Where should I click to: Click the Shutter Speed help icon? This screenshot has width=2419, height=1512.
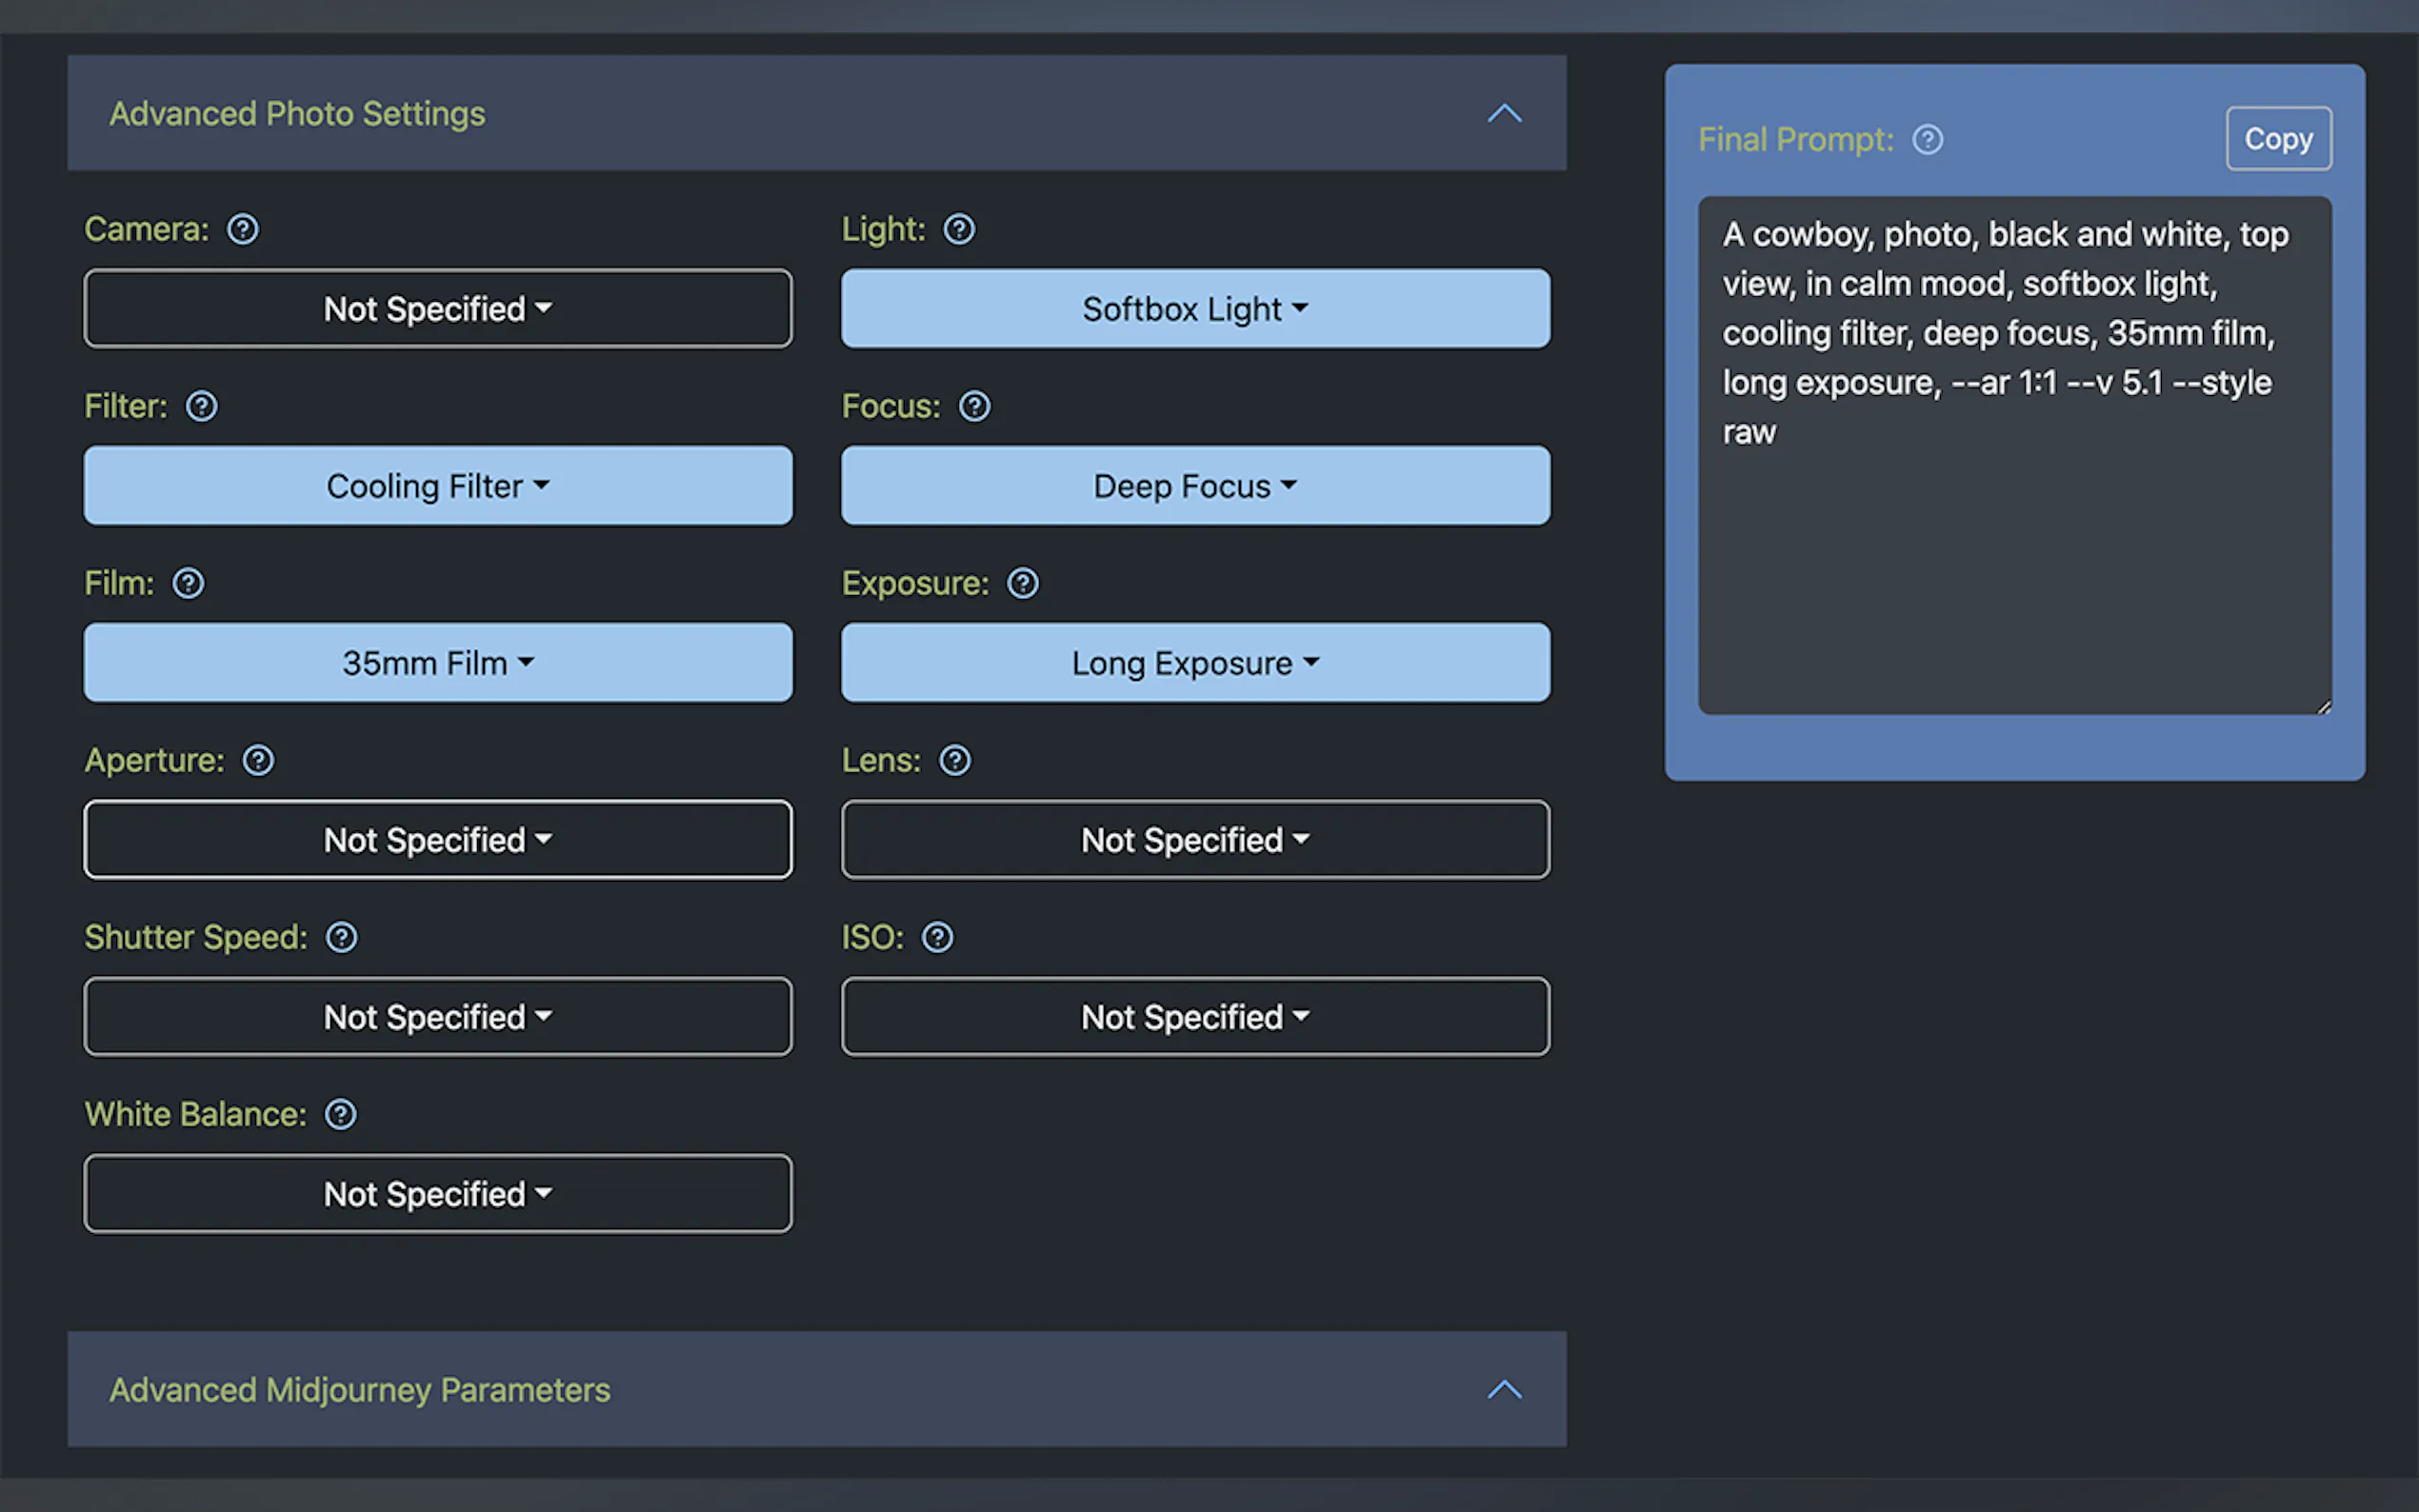[342, 937]
